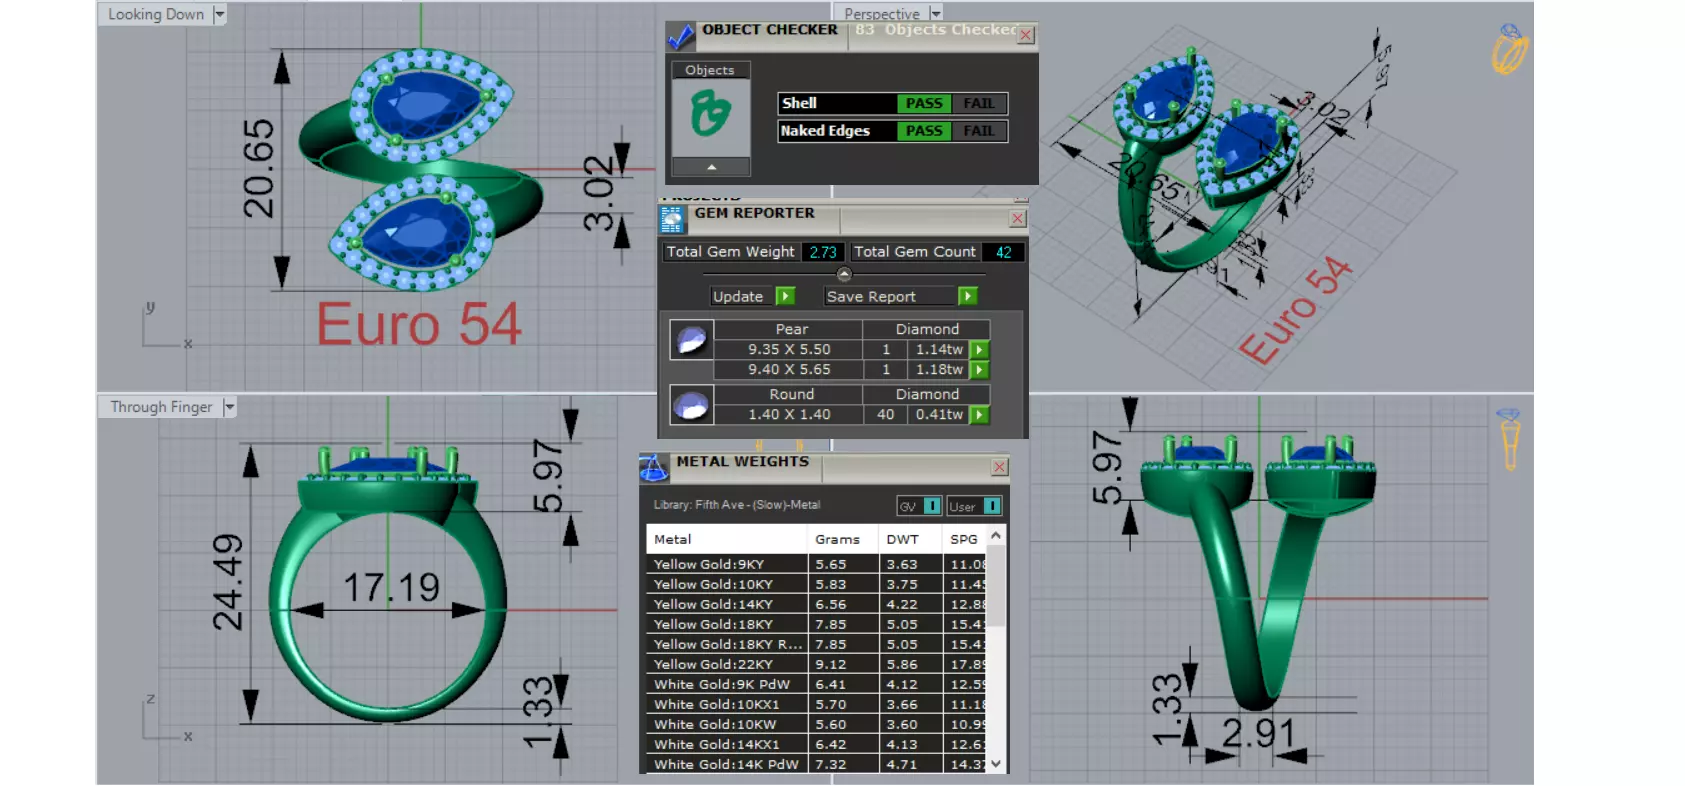The height and width of the screenshot is (786, 1685).
Task: Click the Library: Fifth Ave metal label
Action: pos(737,505)
